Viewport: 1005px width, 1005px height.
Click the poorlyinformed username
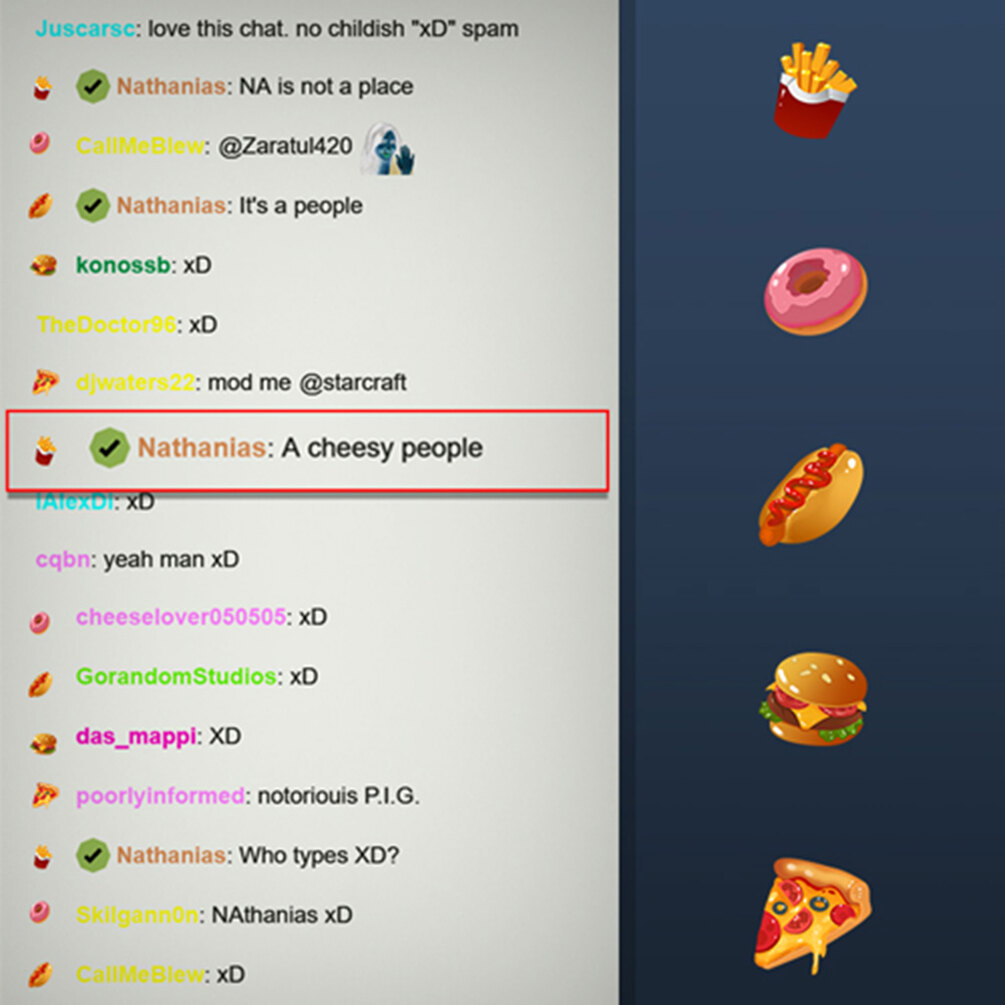[x=160, y=796]
